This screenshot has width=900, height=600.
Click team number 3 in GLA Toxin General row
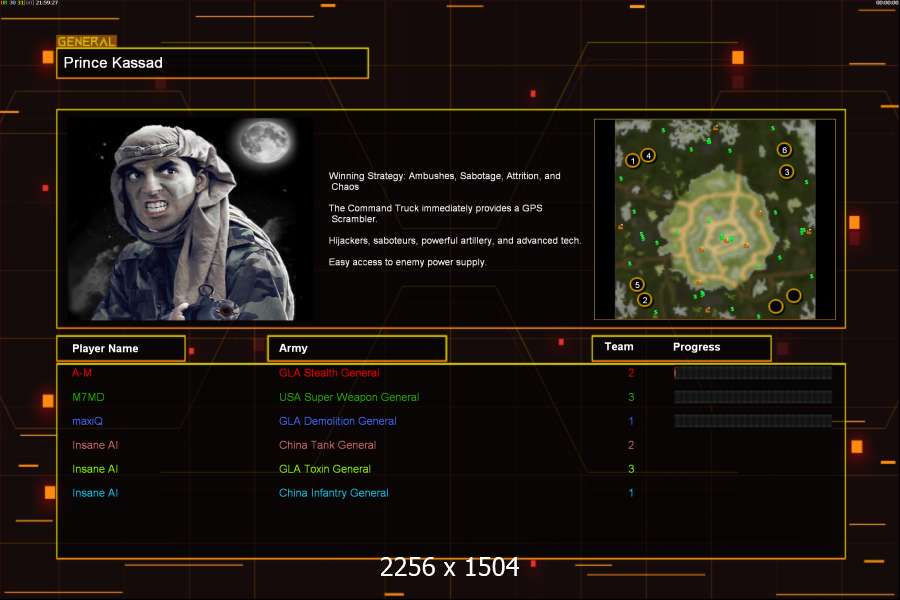click(631, 469)
